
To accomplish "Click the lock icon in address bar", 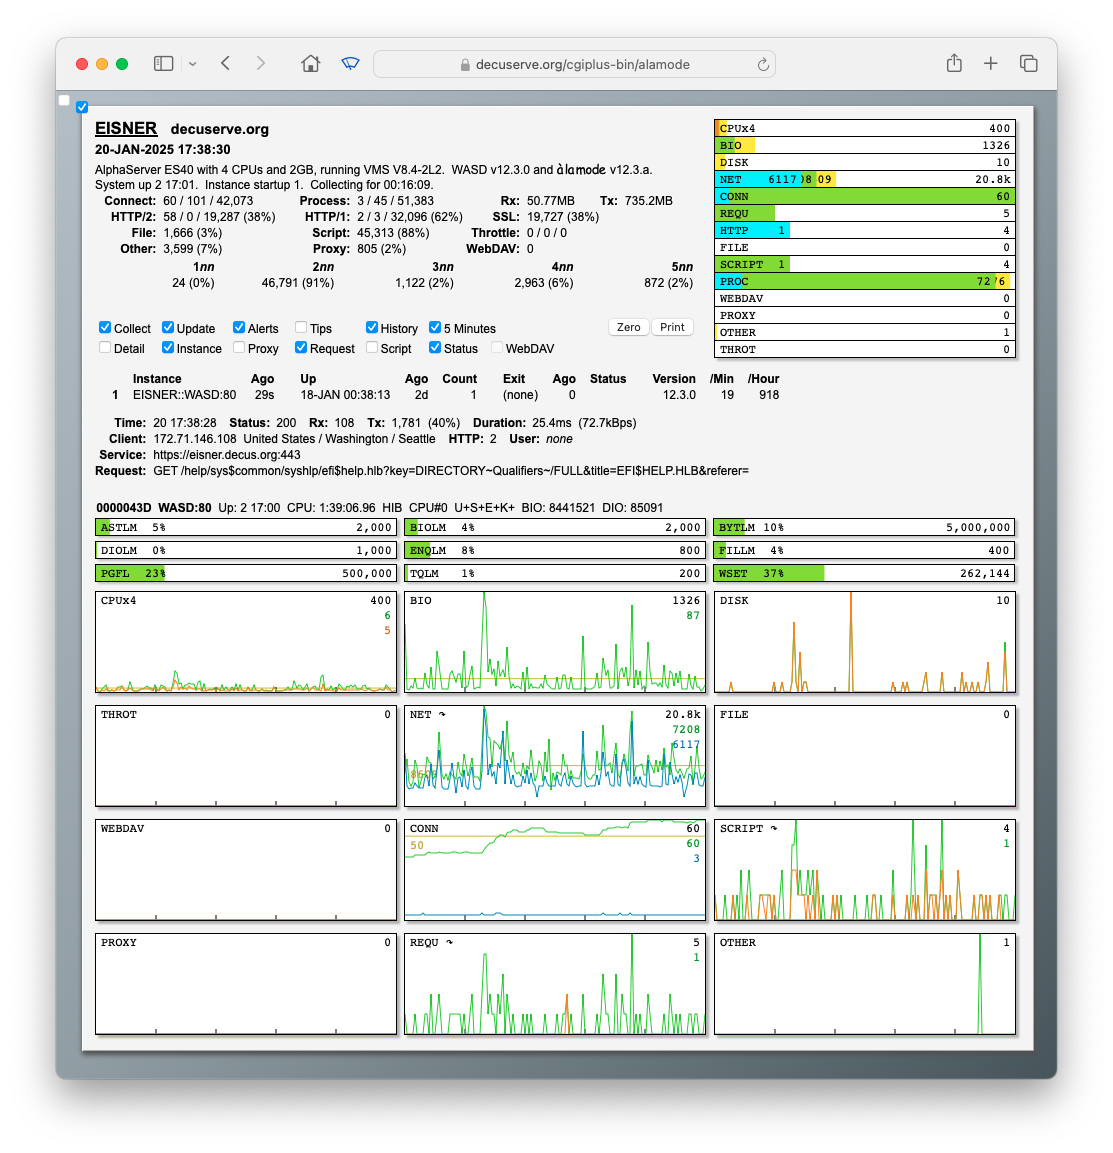I will pos(465,65).
